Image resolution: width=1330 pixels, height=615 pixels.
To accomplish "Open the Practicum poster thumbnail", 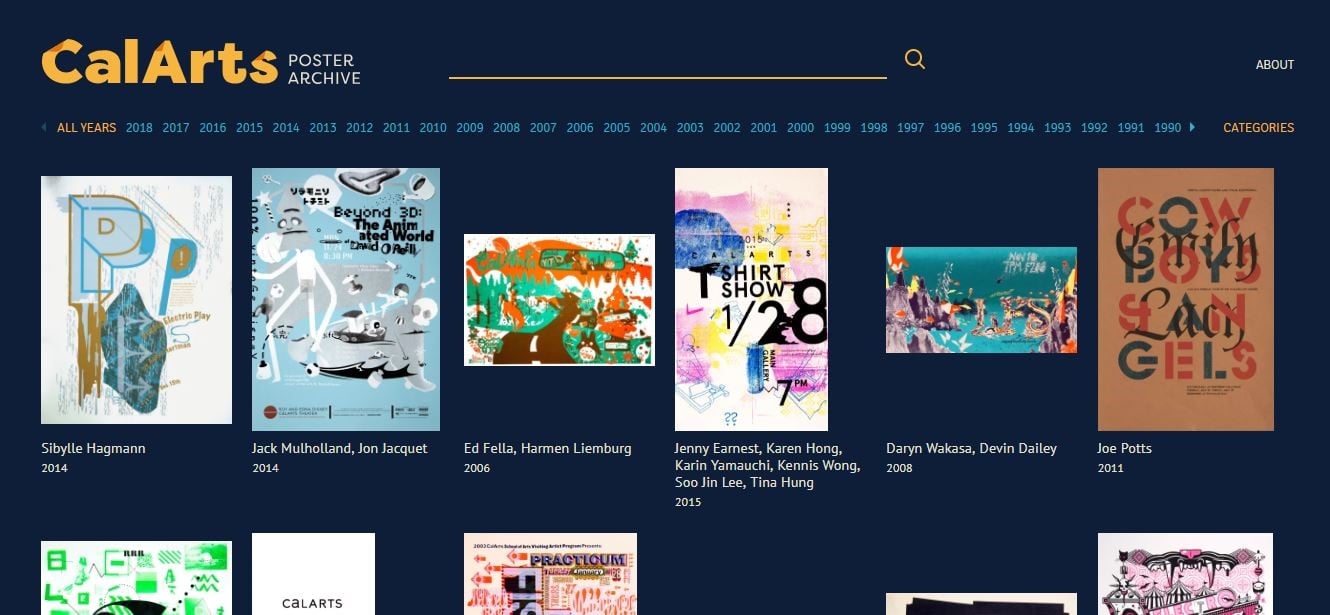I will (550, 574).
